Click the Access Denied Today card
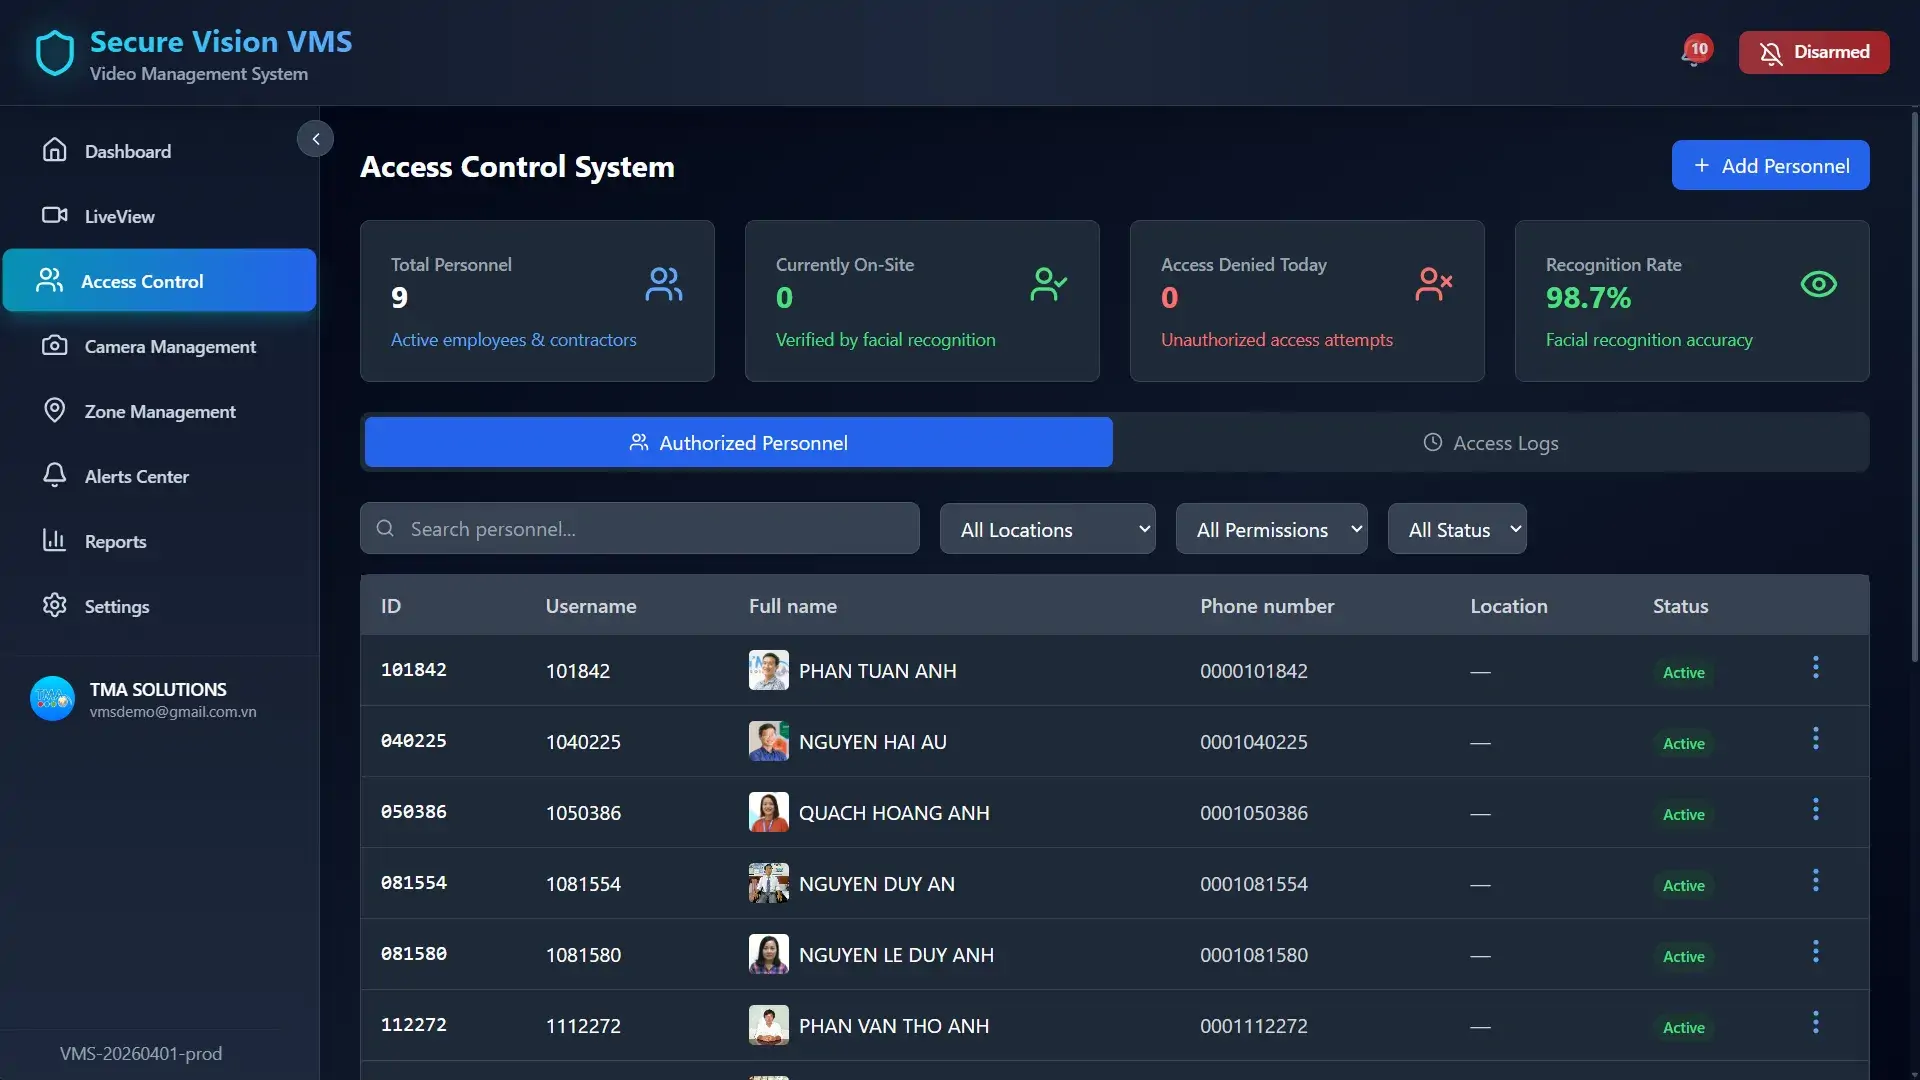 [1307, 301]
